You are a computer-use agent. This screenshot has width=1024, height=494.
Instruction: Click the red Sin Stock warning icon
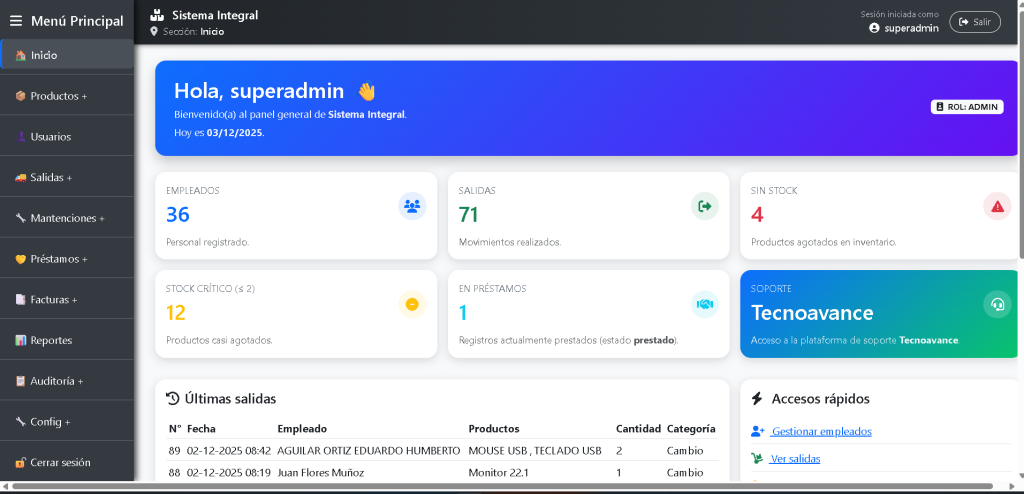(997, 206)
